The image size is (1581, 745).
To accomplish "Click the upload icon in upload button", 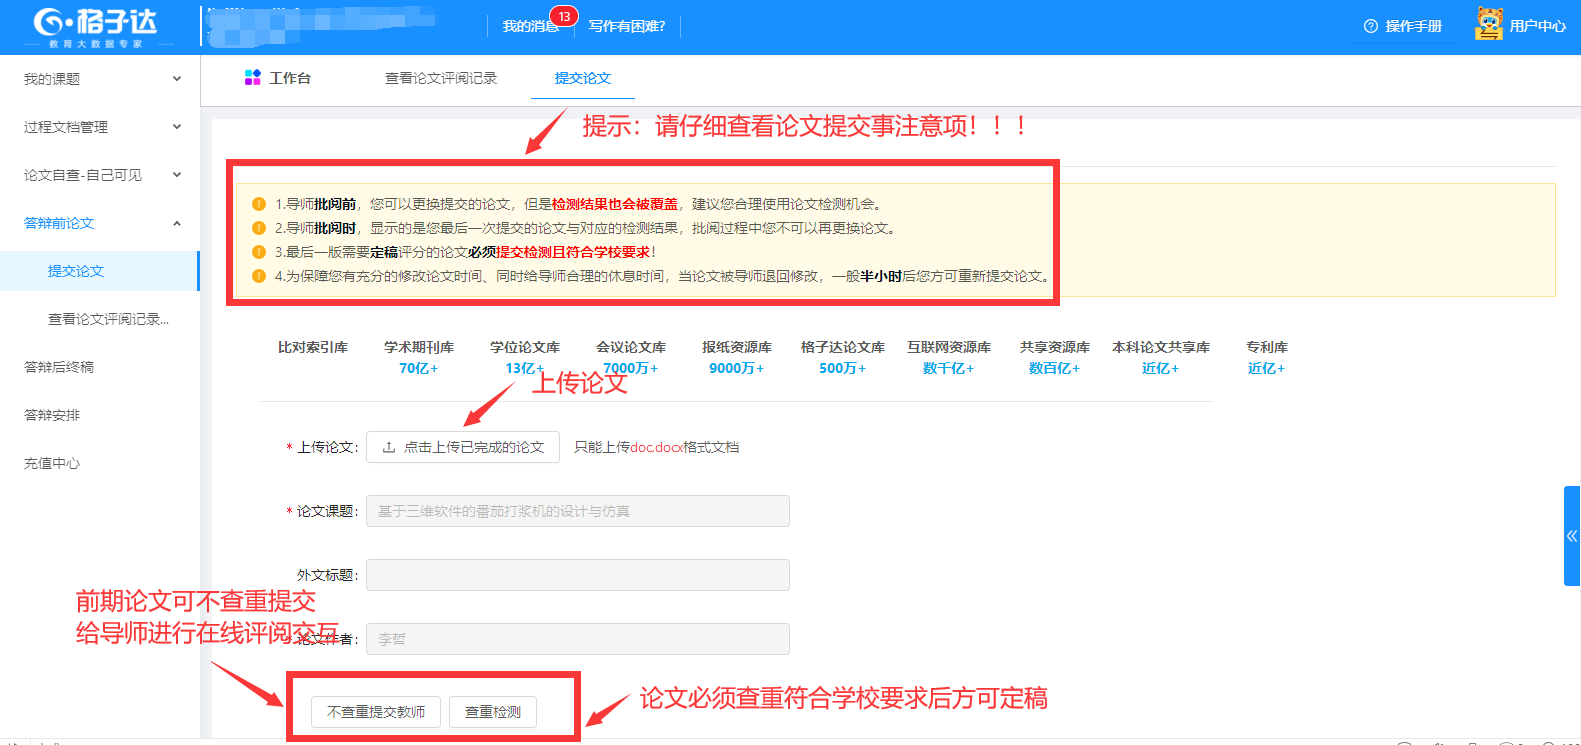I will [x=389, y=447].
